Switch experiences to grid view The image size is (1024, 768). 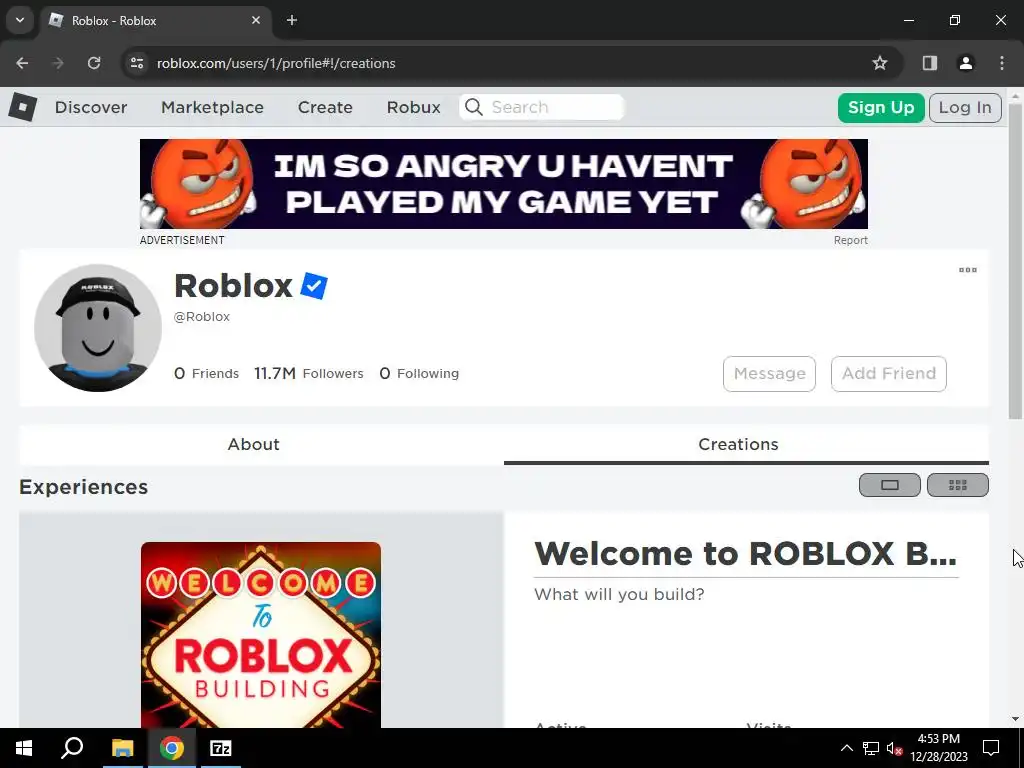(957, 485)
